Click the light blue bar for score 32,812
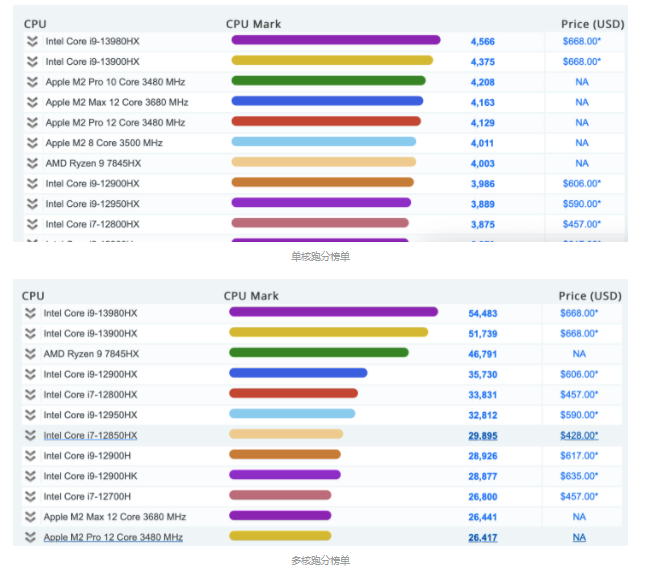The image size is (649, 573). click(292, 413)
